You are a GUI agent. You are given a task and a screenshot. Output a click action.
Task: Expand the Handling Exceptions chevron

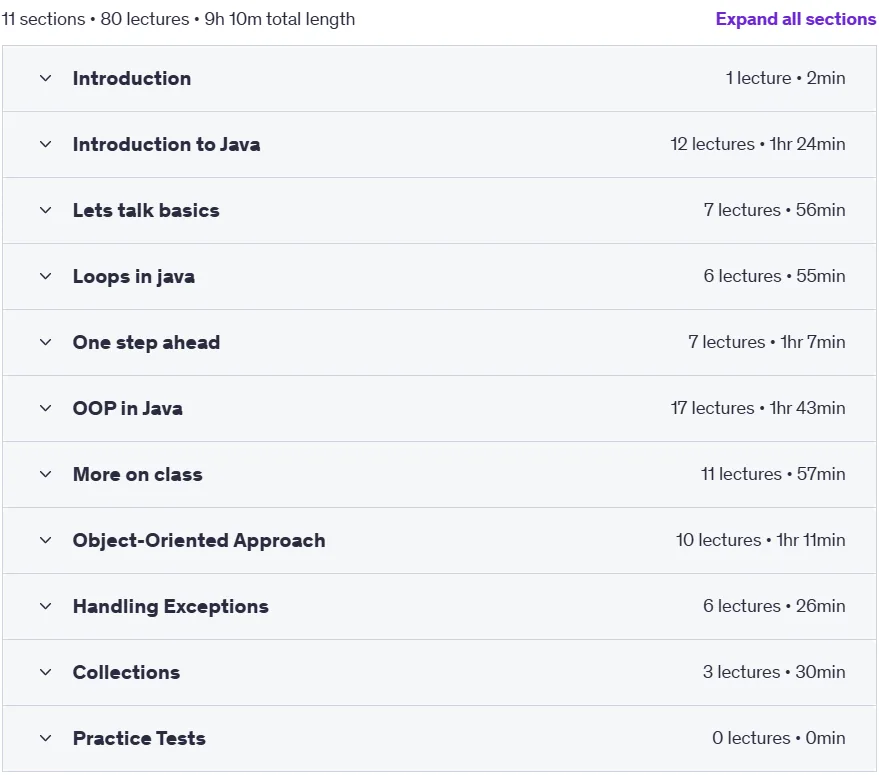coord(45,606)
